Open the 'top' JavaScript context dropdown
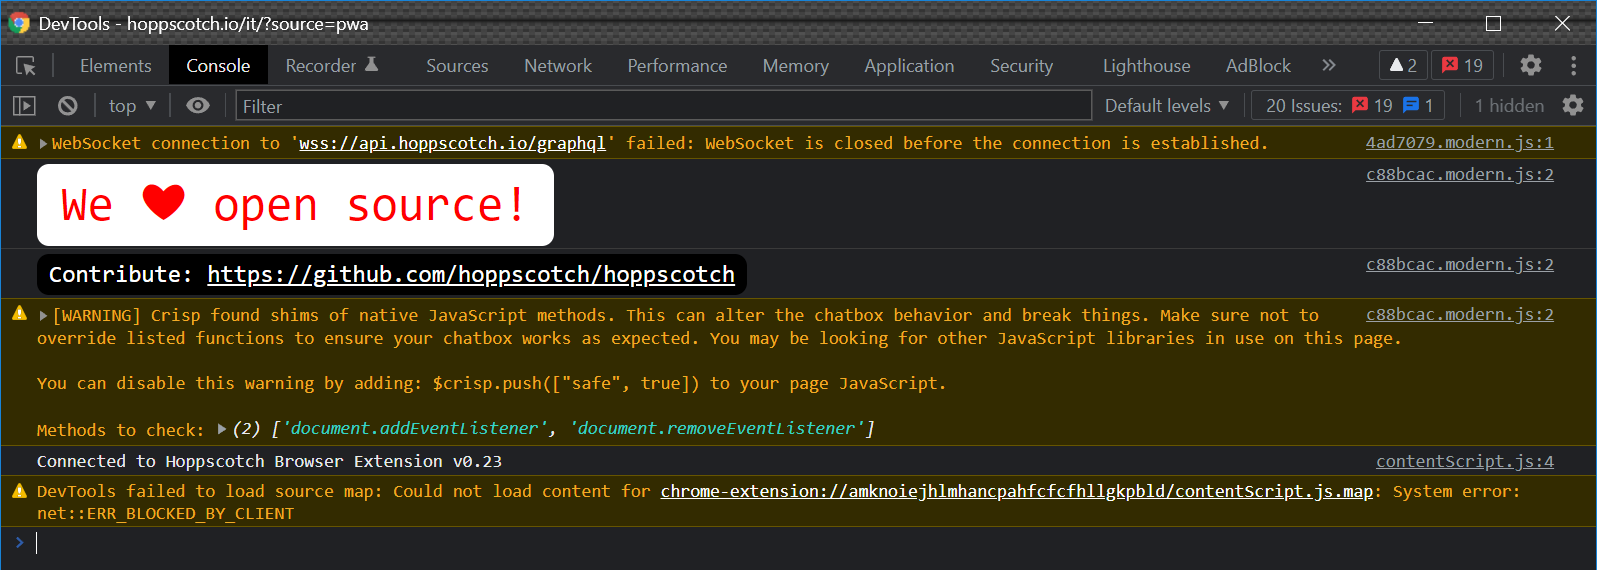This screenshot has width=1597, height=570. pyautogui.click(x=132, y=105)
